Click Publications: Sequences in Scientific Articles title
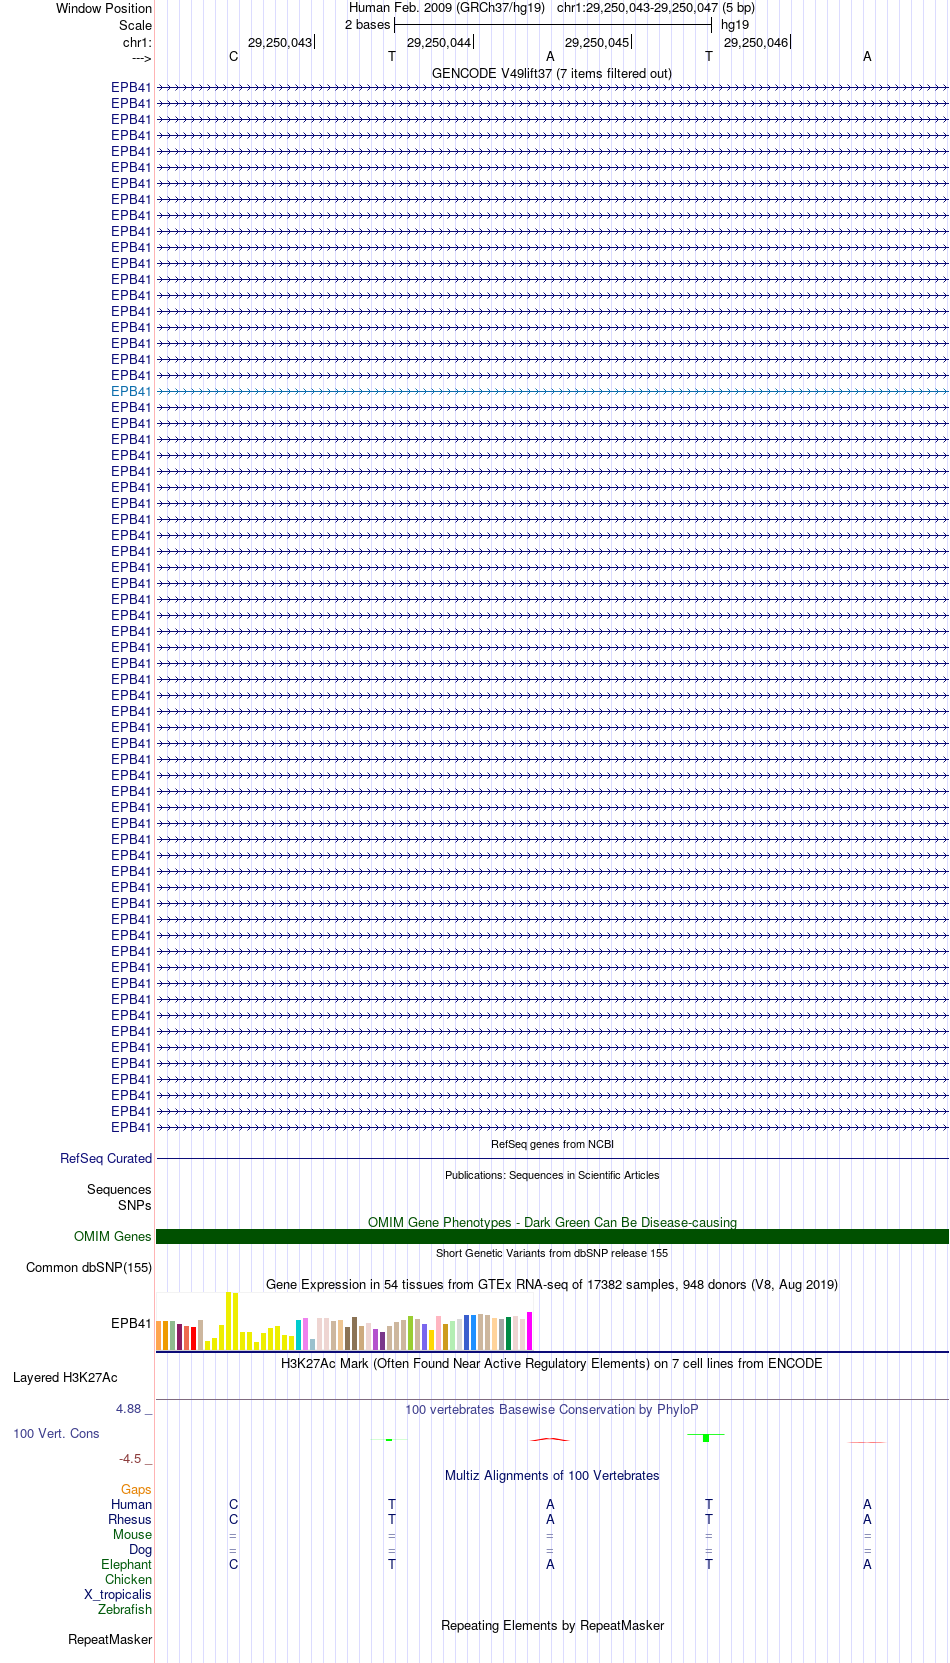This screenshot has height=1663, width=950. (x=552, y=1175)
